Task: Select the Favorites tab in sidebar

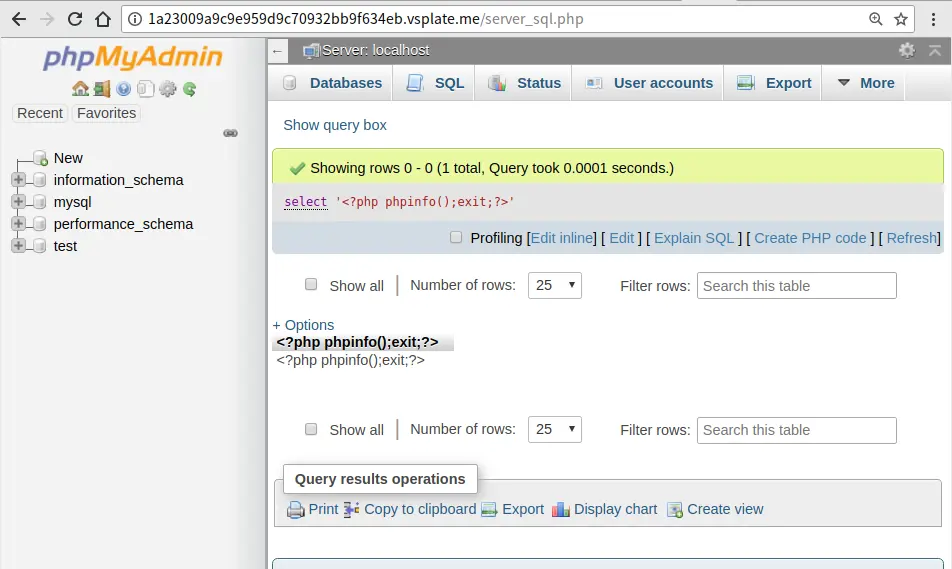Action: pyautogui.click(x=106, y=114)
